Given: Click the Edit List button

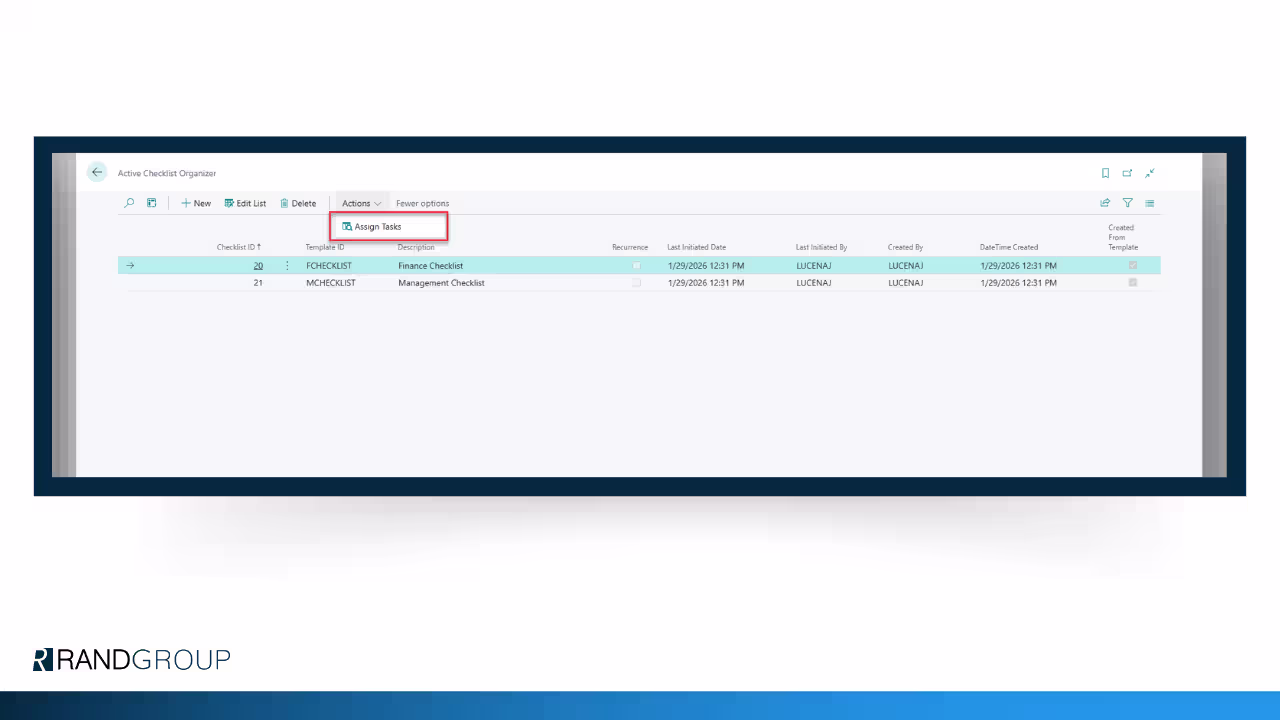Looking at the screenshot, I should (x=245, y=203).
